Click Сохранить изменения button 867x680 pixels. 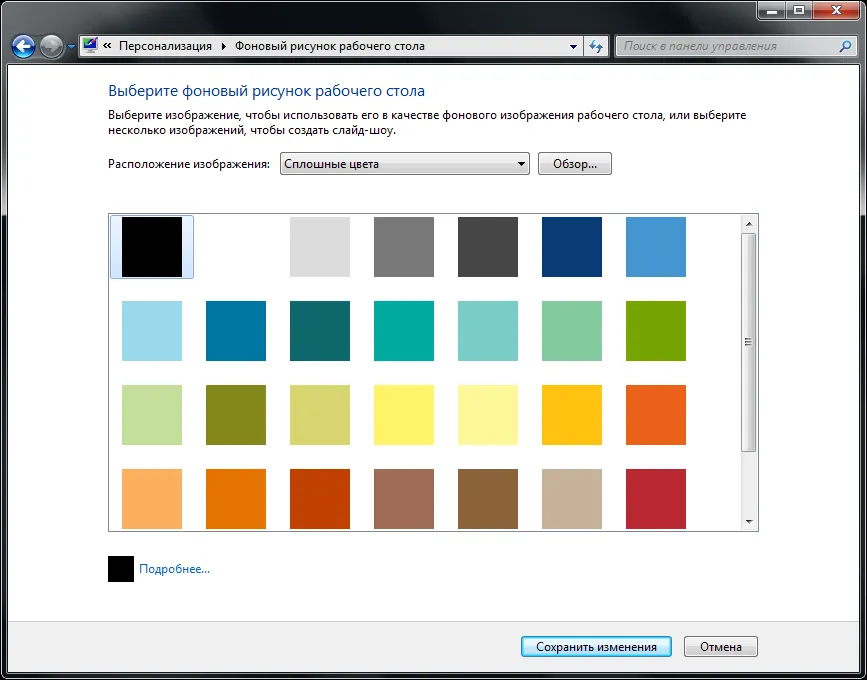pos(597,647)
